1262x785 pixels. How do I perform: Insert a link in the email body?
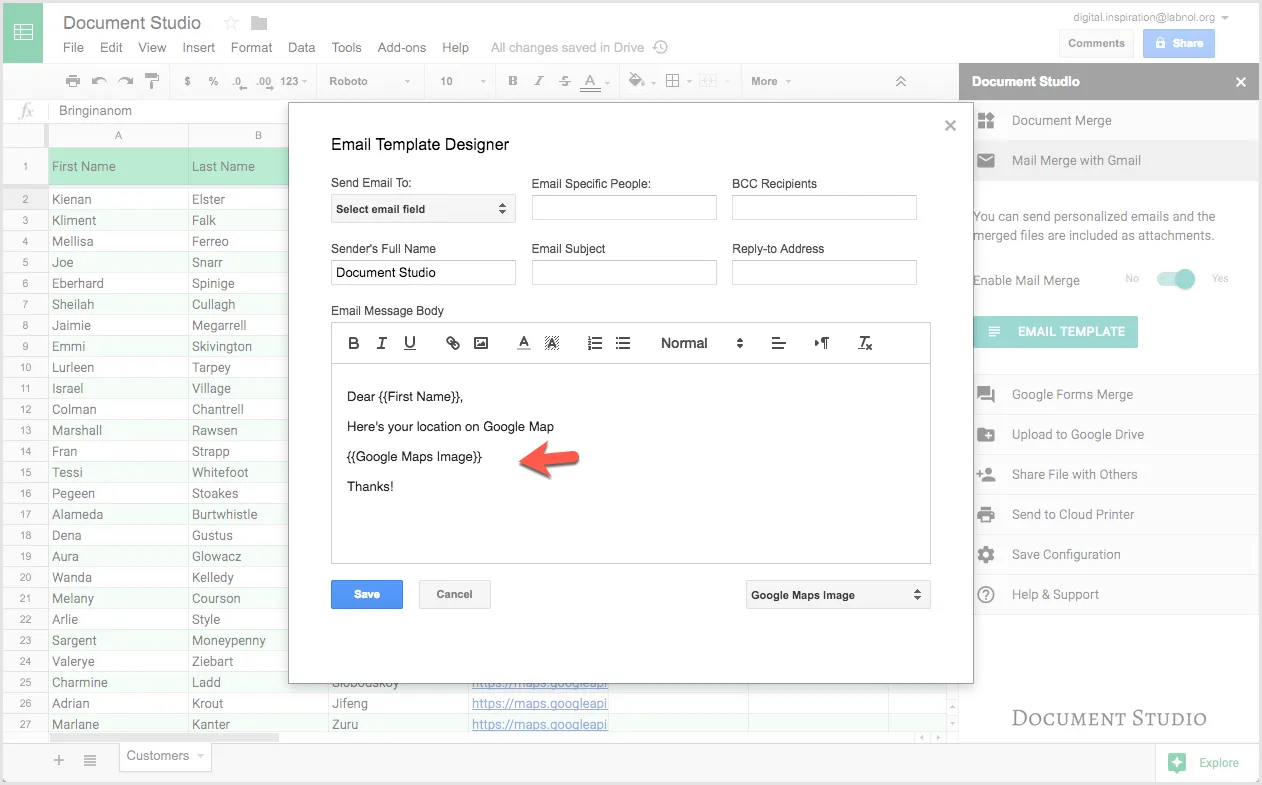coord(452,342)
